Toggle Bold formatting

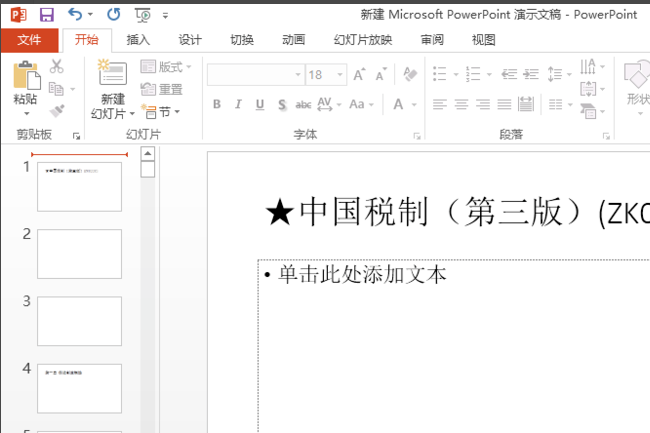[217, 104]
